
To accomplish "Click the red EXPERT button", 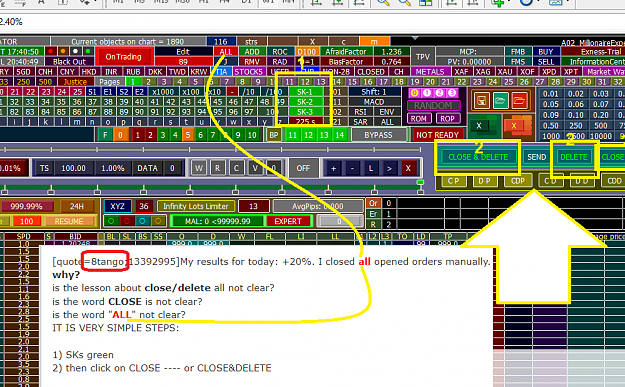I will [288, 221].
